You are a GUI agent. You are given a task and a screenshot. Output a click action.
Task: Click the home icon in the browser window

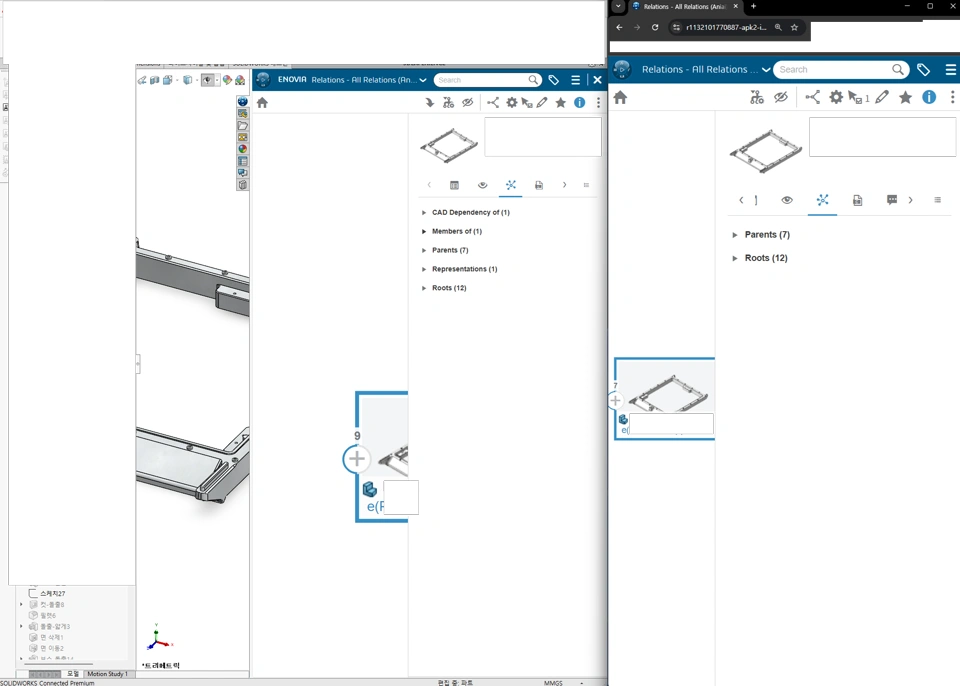620,97
